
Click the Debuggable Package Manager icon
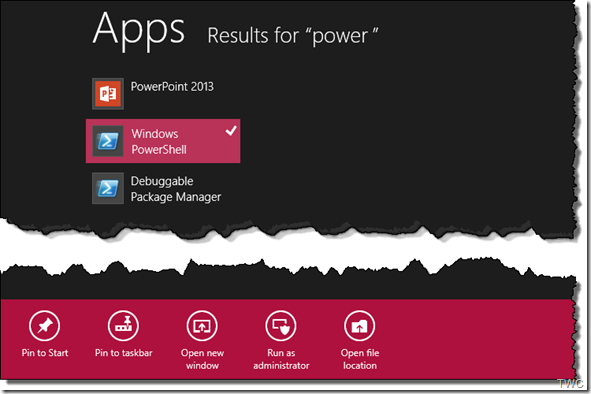point(108,188)
